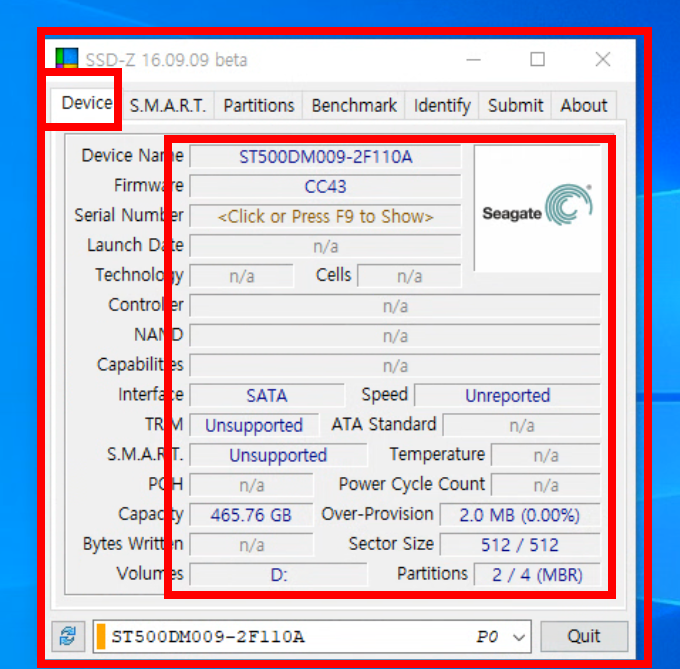
Task: Click the Technology n/a field
Action: [x=242, y=276]
